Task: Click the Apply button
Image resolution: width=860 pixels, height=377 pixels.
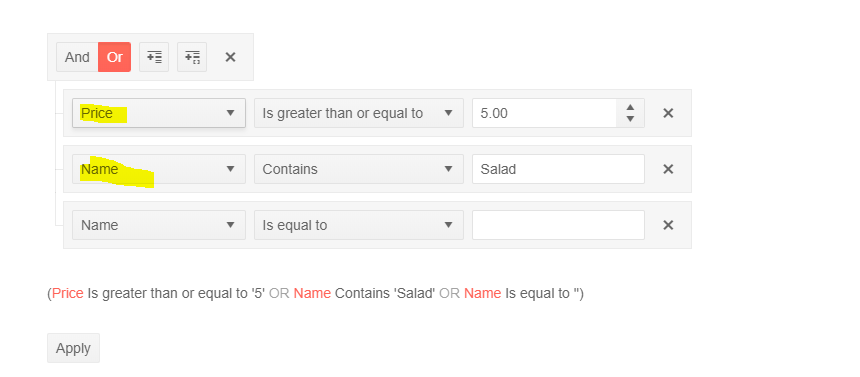Action: (x=73, y=348)
